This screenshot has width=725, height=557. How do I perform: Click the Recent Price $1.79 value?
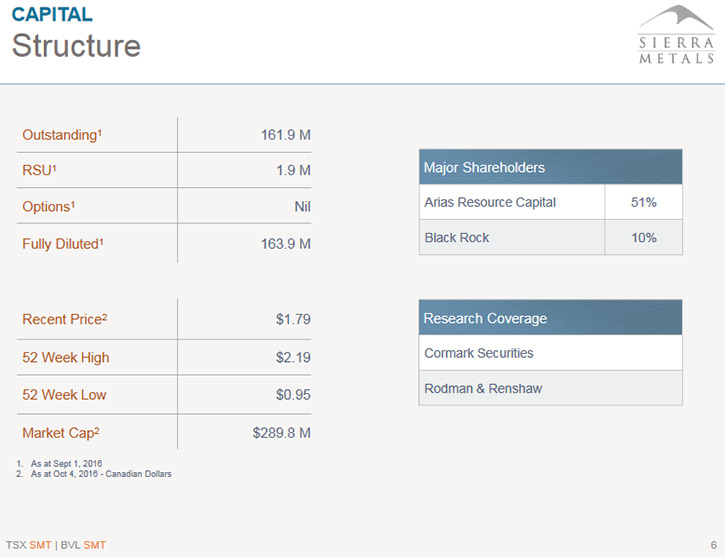tap(293, 319)
